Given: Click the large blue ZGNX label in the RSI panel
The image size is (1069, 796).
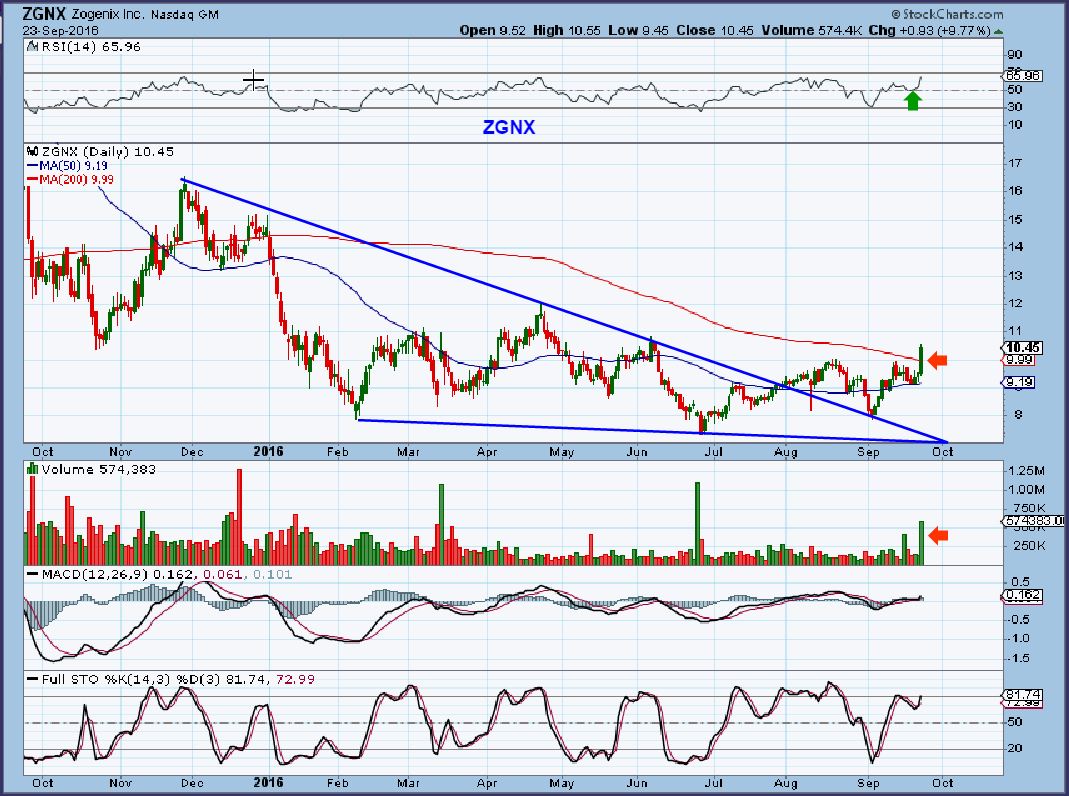Looking at the screenshot, I should pyautogui.click(x=509, y=127).
